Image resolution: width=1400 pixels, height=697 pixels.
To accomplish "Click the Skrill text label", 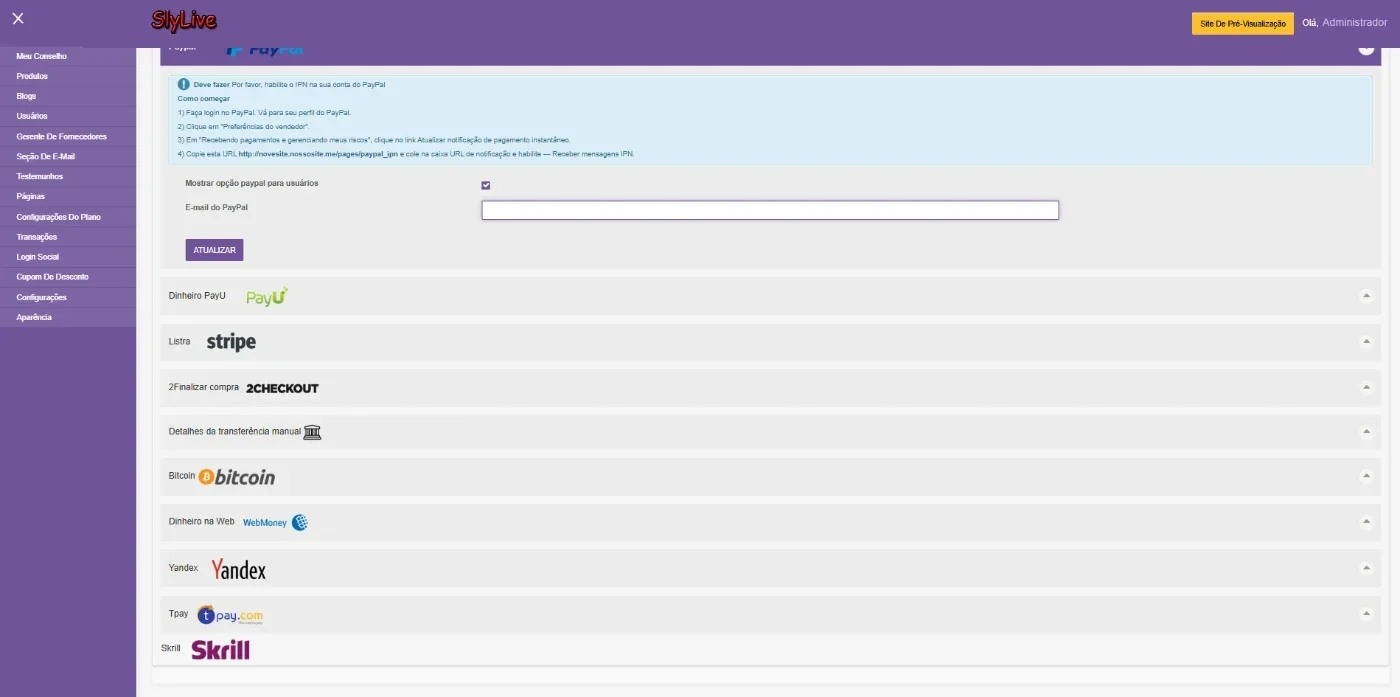I will tap(171, 649).
